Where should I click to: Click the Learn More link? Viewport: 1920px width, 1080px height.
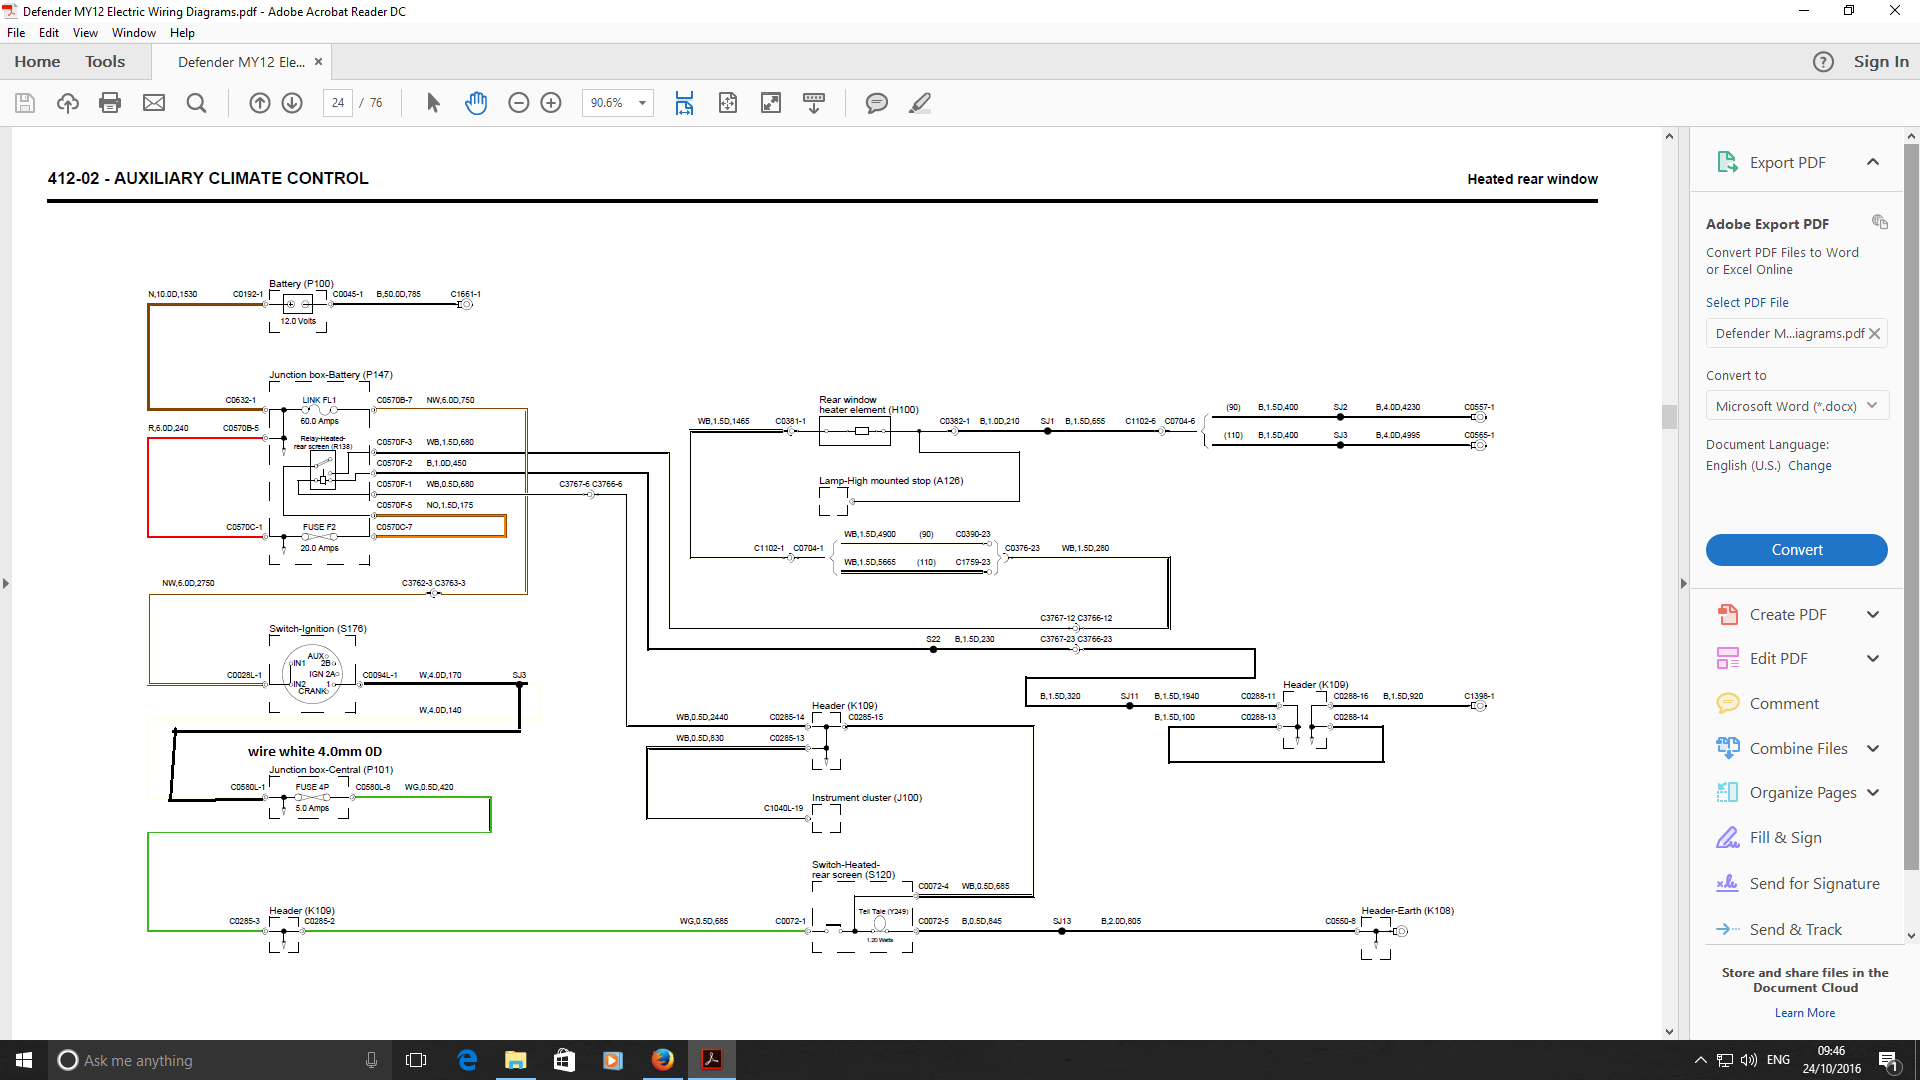1805,1013
